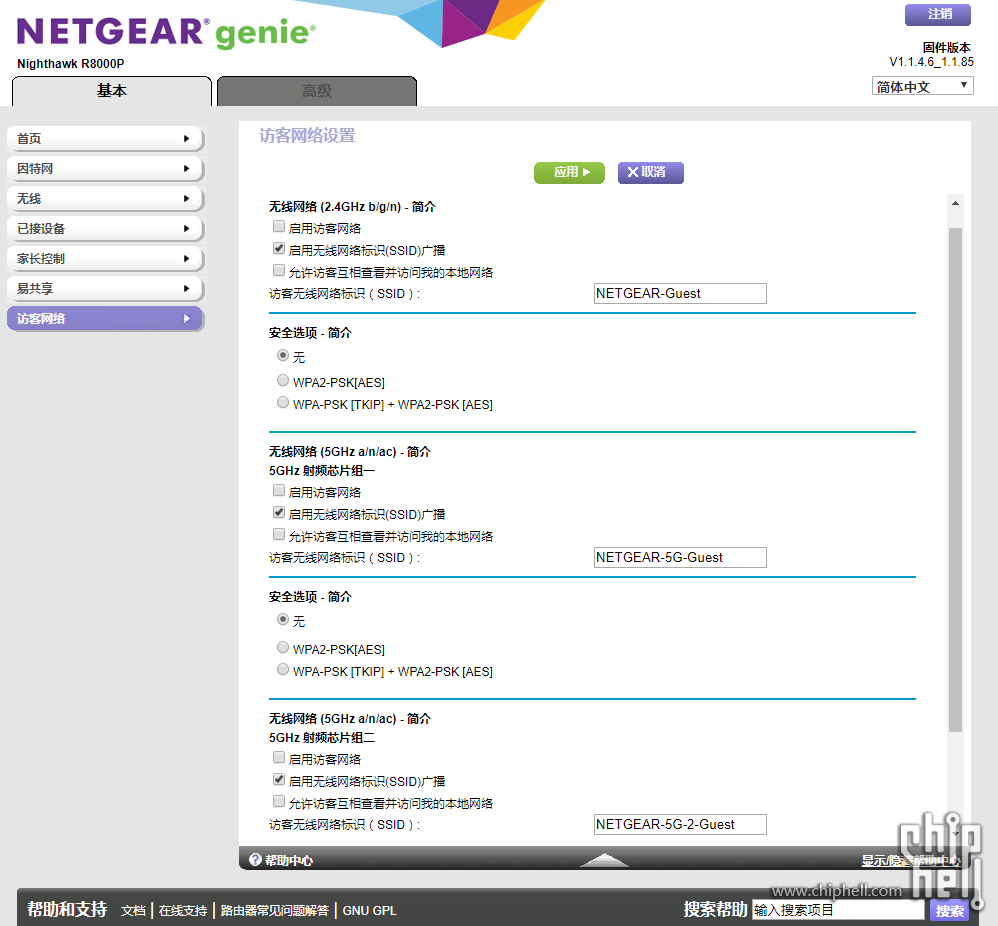
Task: Switch to the 基本 tab
Action: [x=111, y=91]
